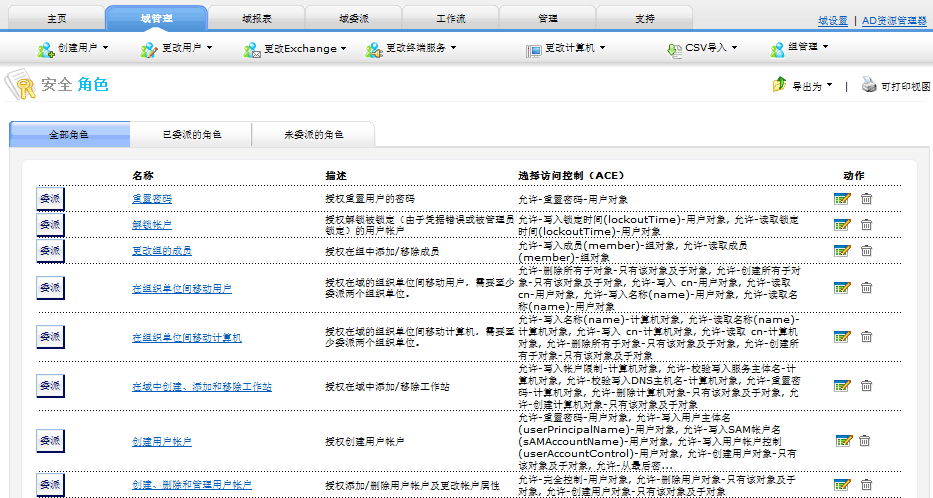Open the 解锁帐户 role link
This screenshot has height=498, width=933.
pos(152,225)
